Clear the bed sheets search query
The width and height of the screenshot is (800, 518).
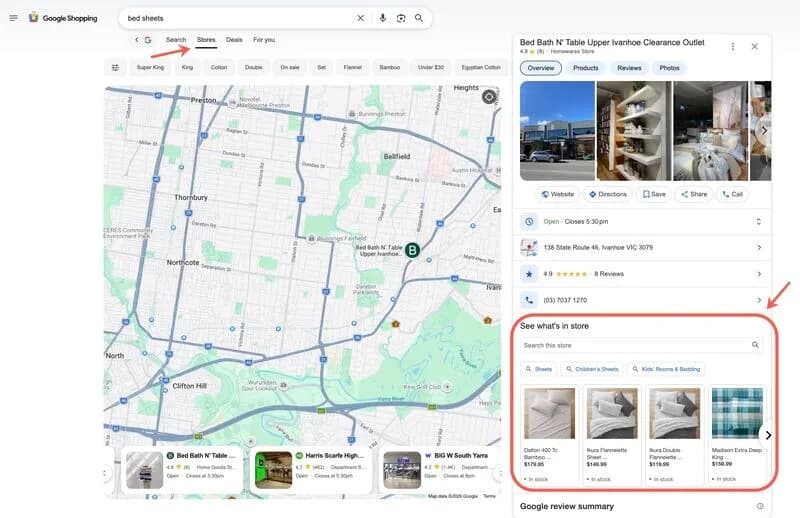pos(360,18)
